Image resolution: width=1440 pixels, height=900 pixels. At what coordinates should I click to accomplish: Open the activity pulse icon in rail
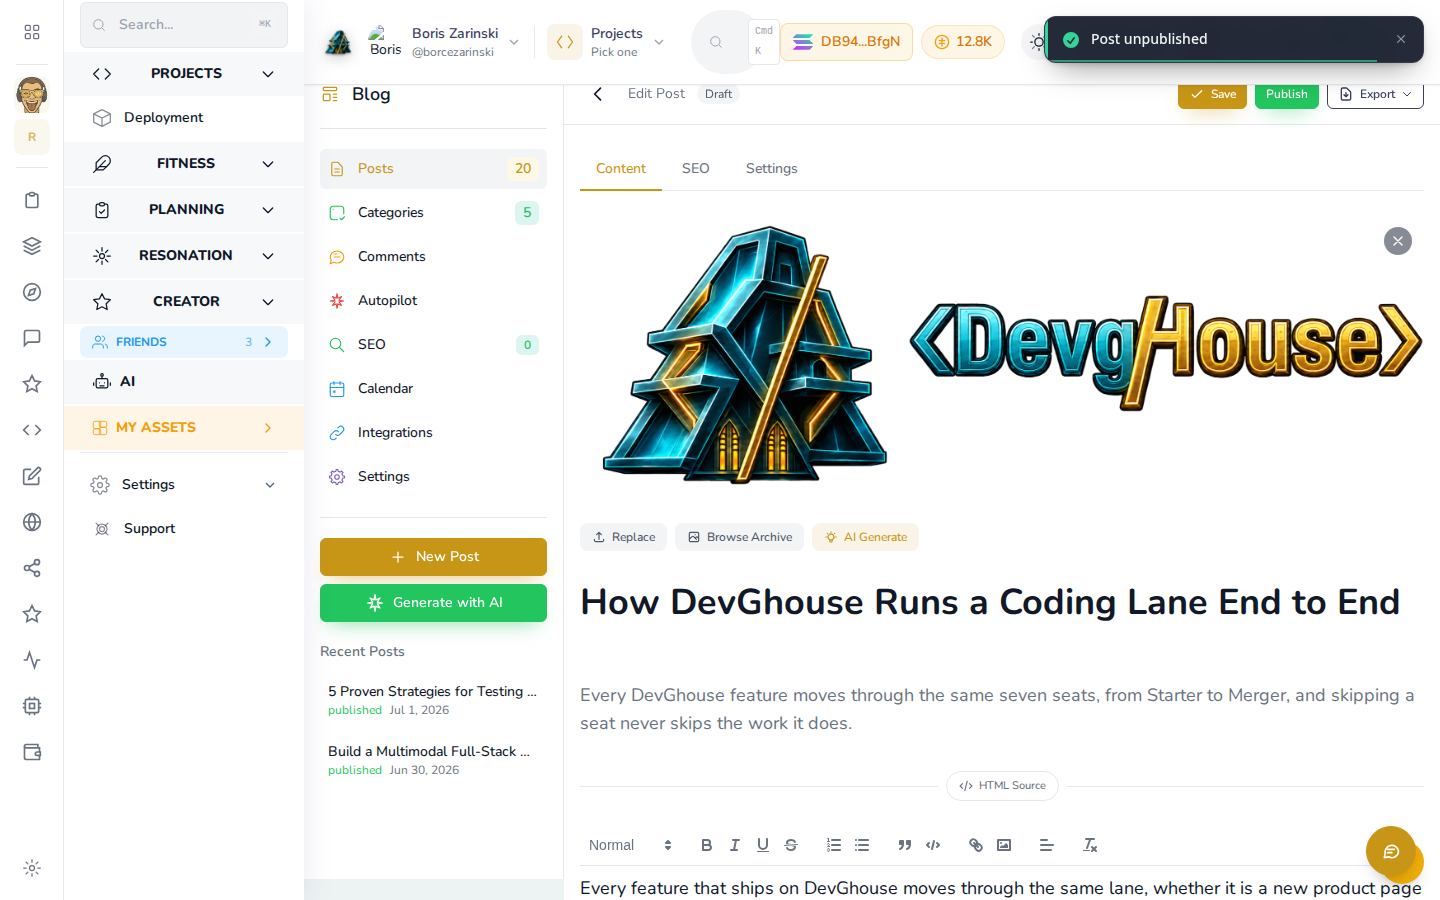[32, 660]
